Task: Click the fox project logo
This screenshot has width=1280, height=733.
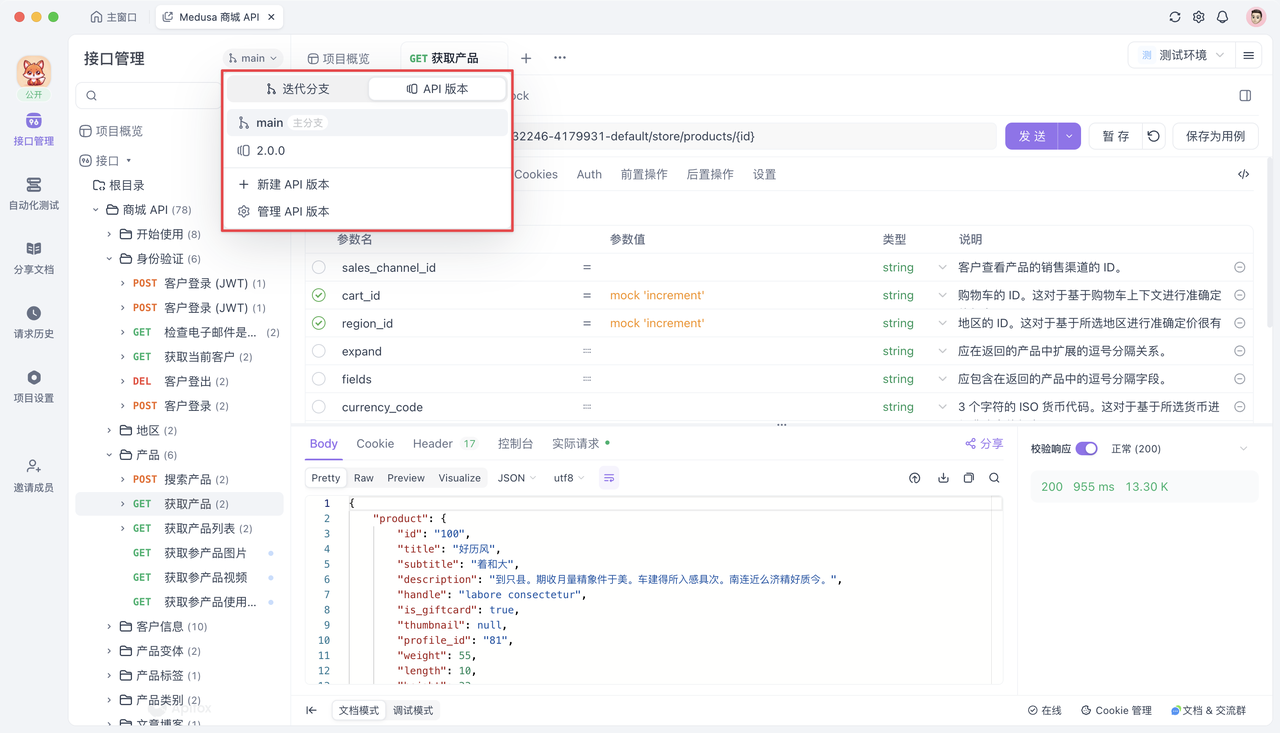Action: (34, 72)
